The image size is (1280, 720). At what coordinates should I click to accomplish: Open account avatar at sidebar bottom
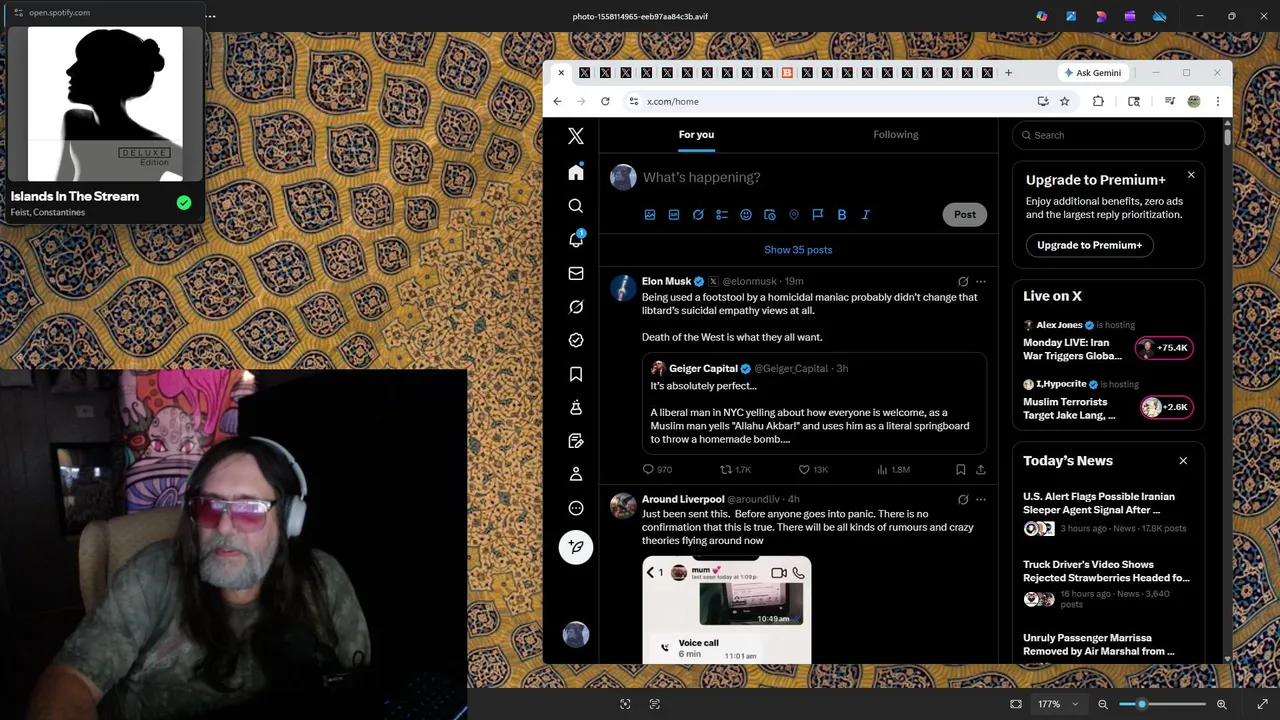point(576,635)
